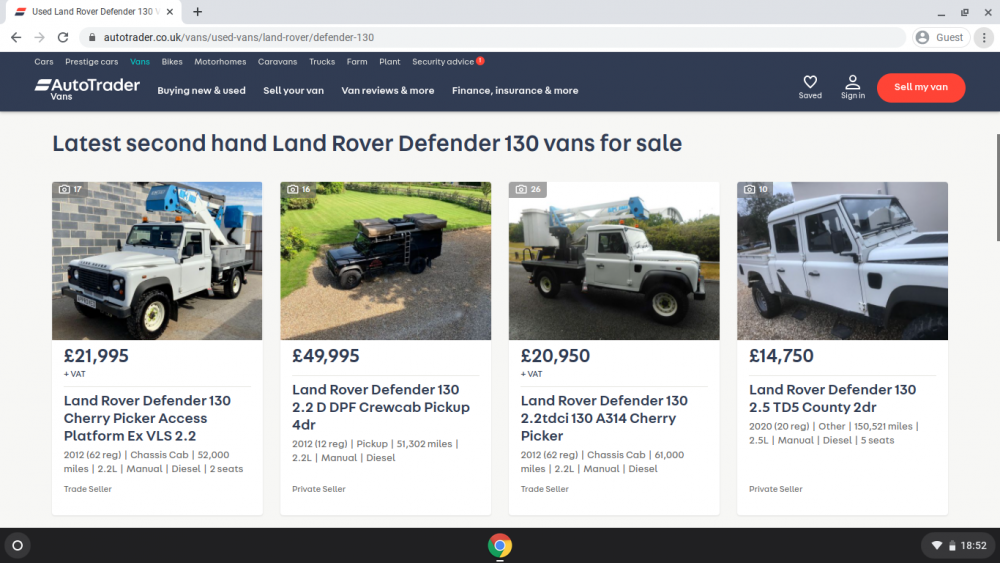The width and height of the screenshot is (1000, 563).
Task: Click the white County Defender photo
Action: 842,261
